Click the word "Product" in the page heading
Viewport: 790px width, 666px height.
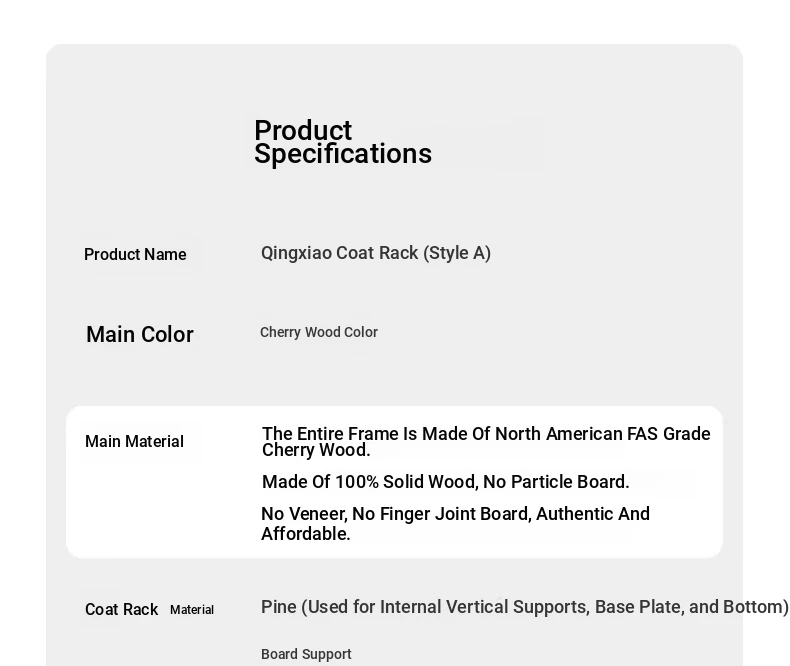(303, 131)
